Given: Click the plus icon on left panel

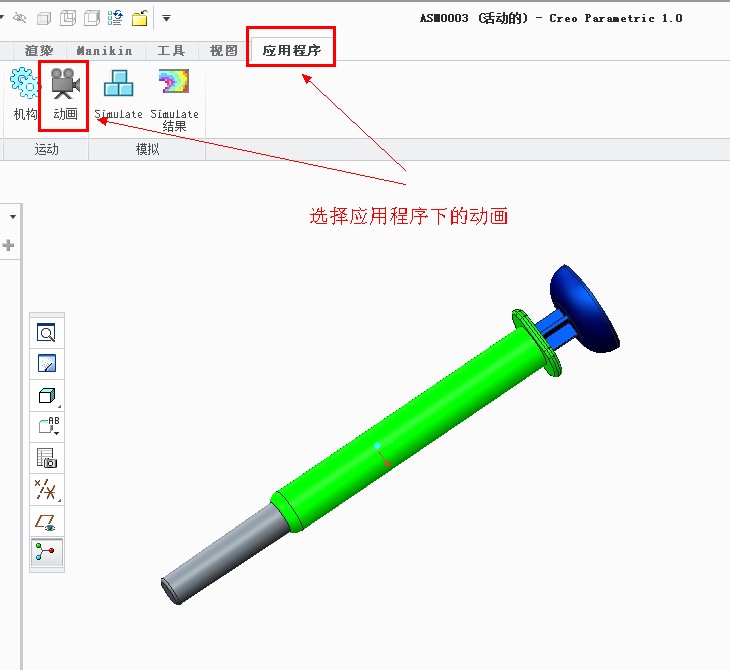Looking at the screenshot, I should 8,245.
